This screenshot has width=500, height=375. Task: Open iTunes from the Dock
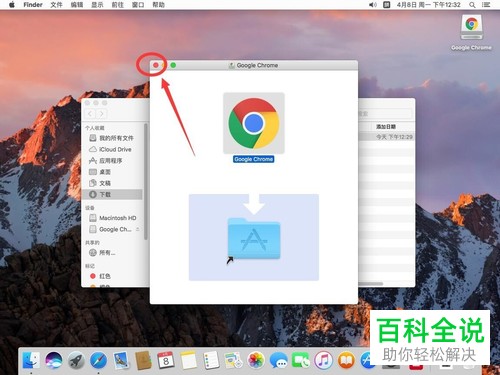323,360
